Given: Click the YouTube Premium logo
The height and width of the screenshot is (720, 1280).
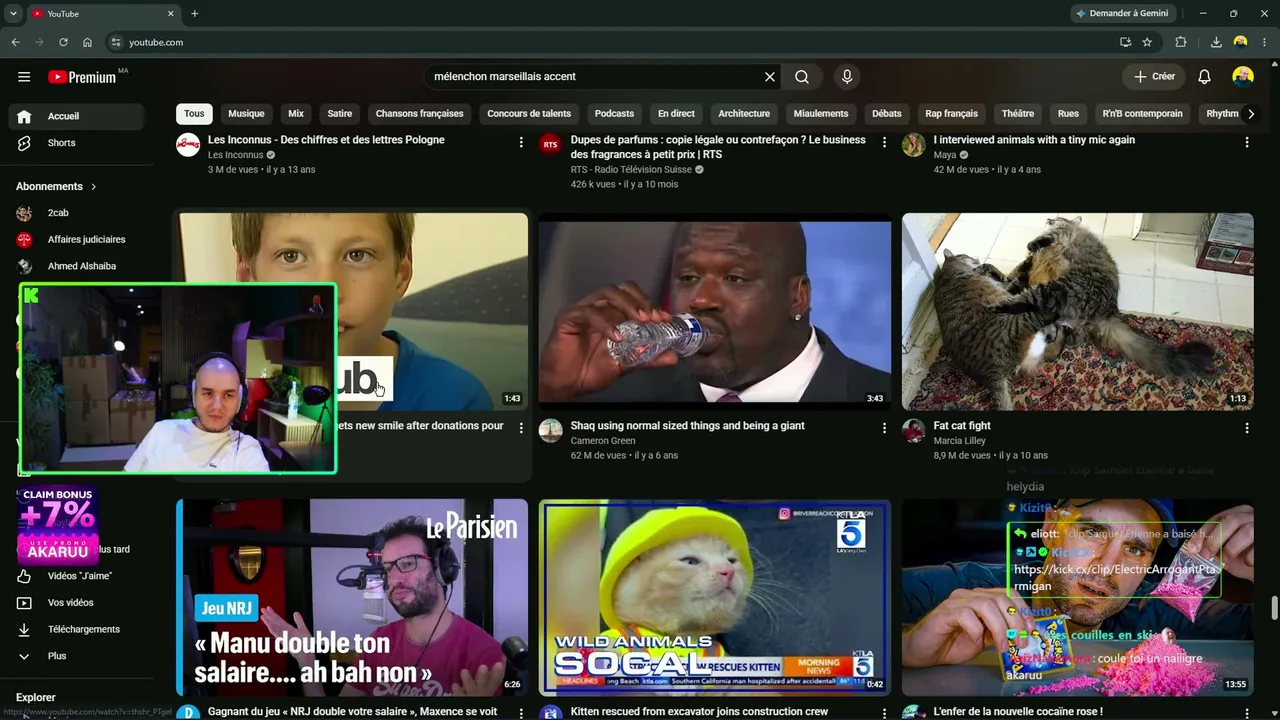Looking at the screenshot, I should tap(82, 77).
